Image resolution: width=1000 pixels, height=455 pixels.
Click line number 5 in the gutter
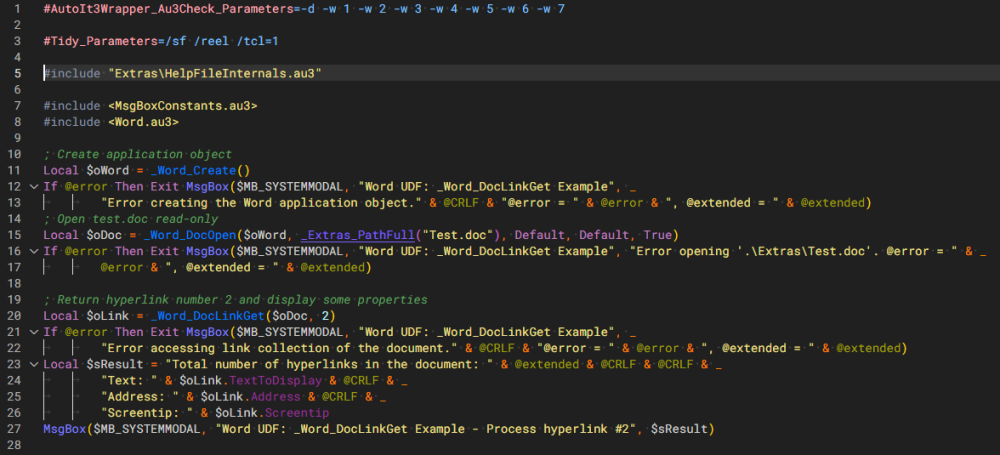17,73
